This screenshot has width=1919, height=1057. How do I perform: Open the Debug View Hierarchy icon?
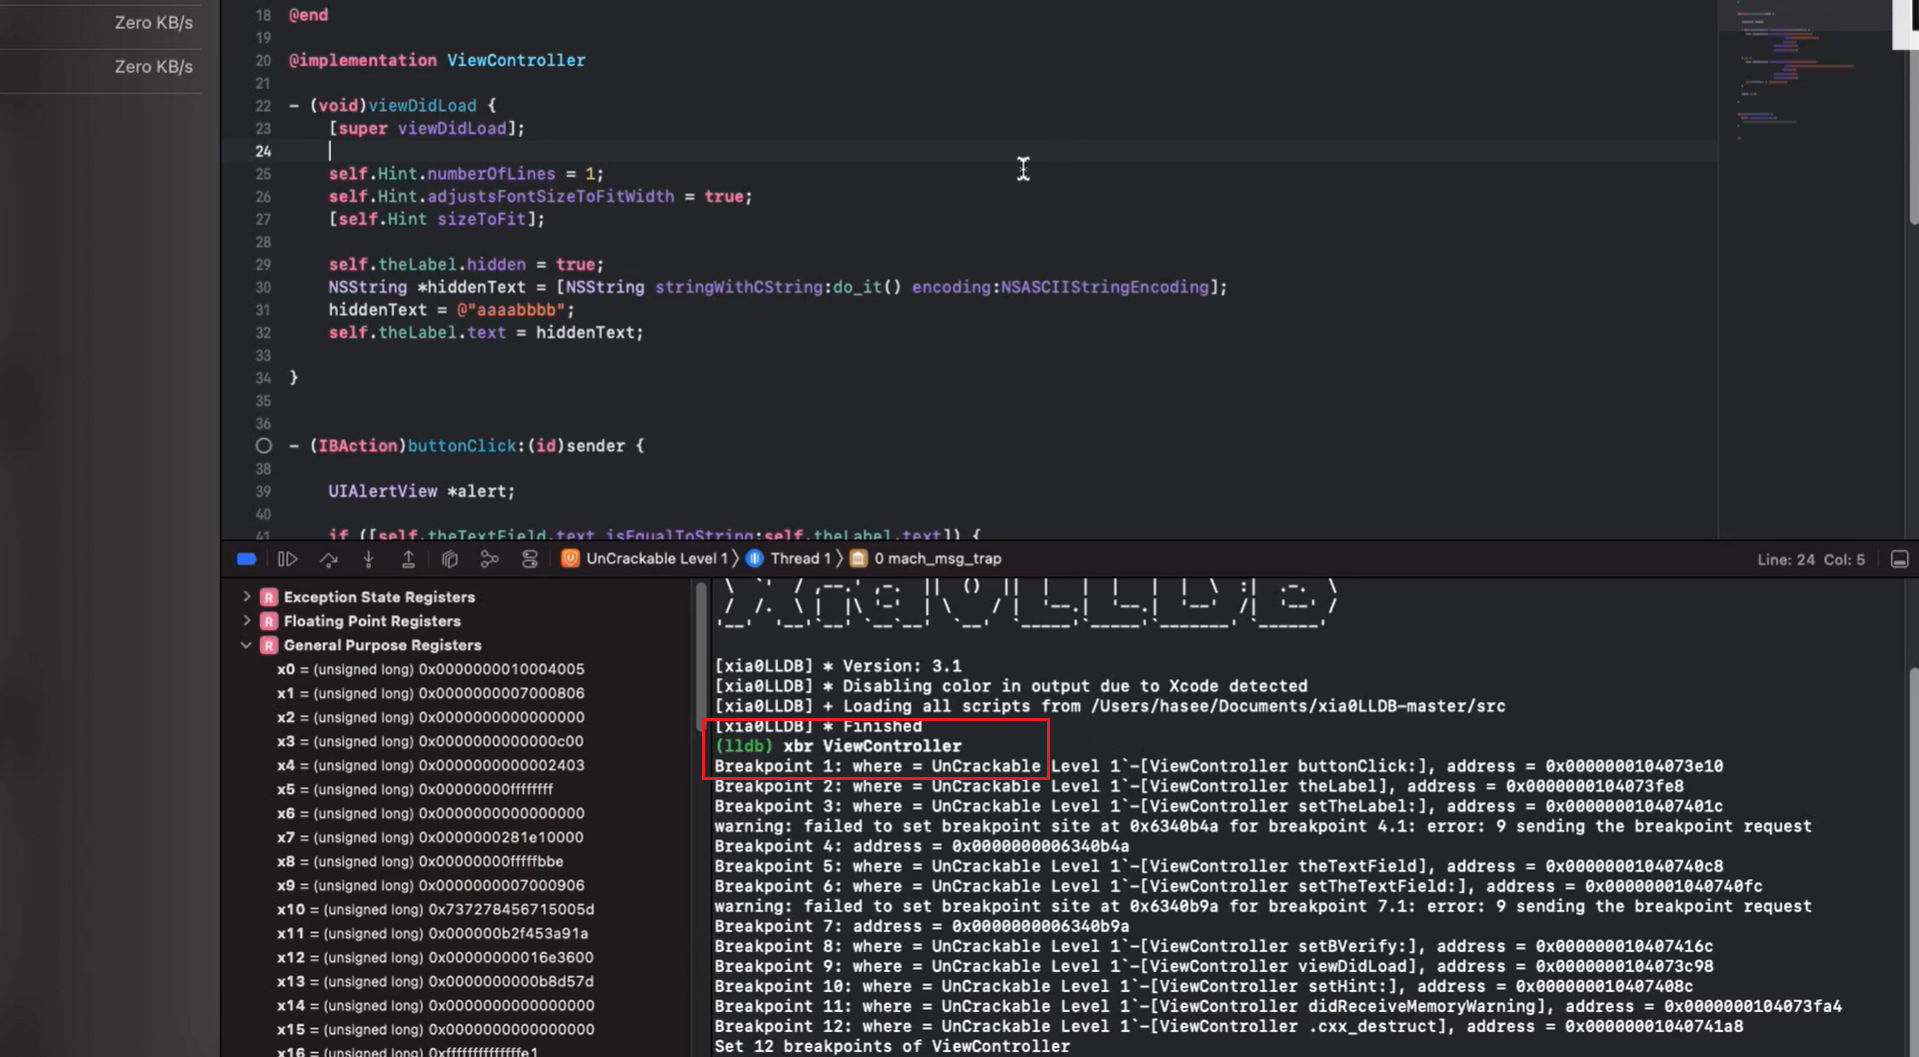tap(450, 559)
